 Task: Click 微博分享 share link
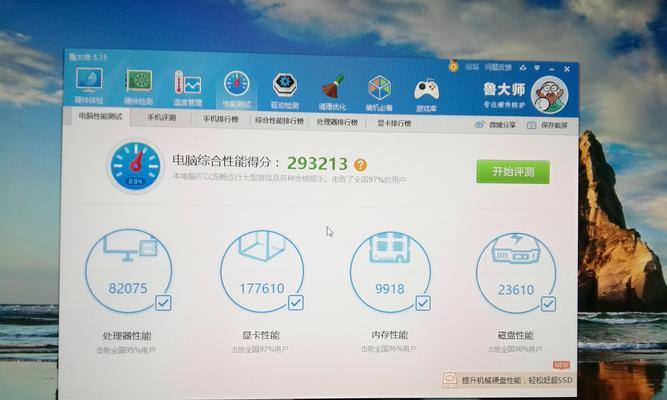(496, 125)
